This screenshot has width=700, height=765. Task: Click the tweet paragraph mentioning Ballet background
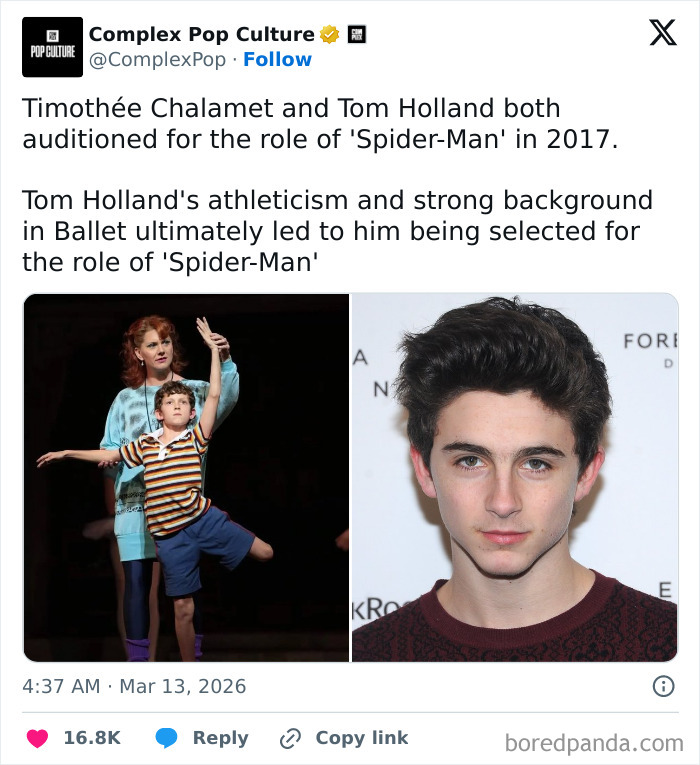(x=336, y=231)
